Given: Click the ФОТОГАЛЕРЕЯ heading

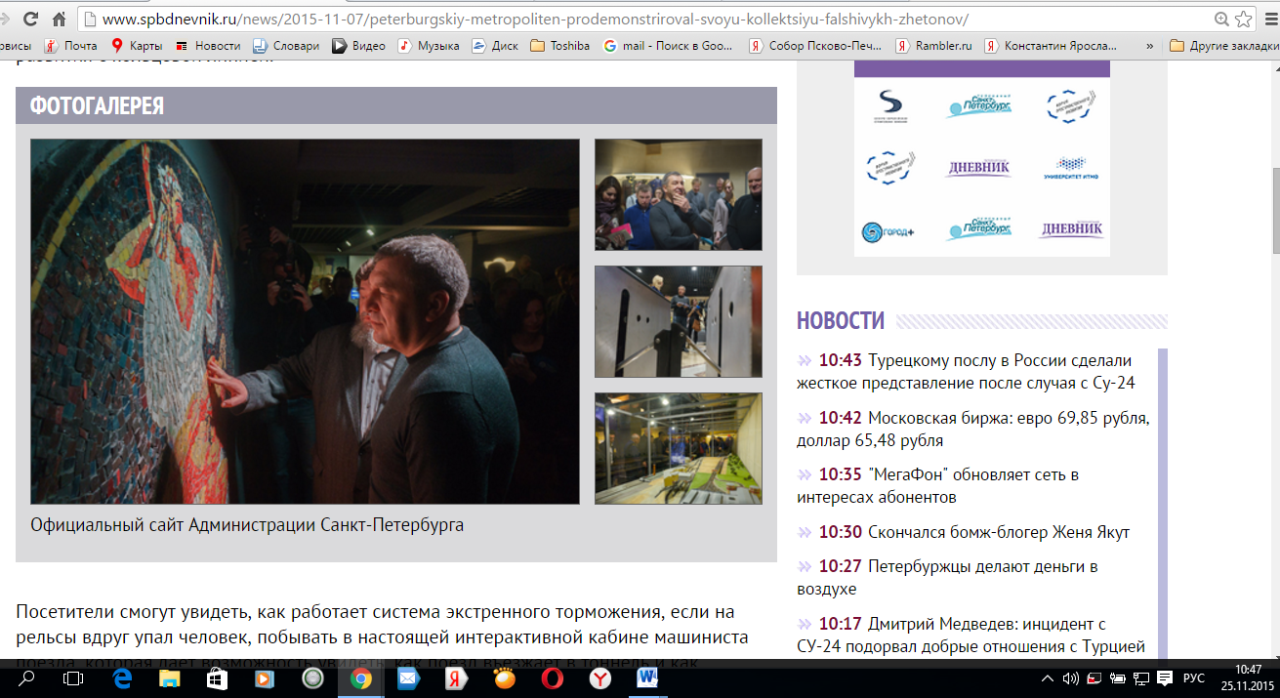Looking at the screenshot, I should (97, 106).
